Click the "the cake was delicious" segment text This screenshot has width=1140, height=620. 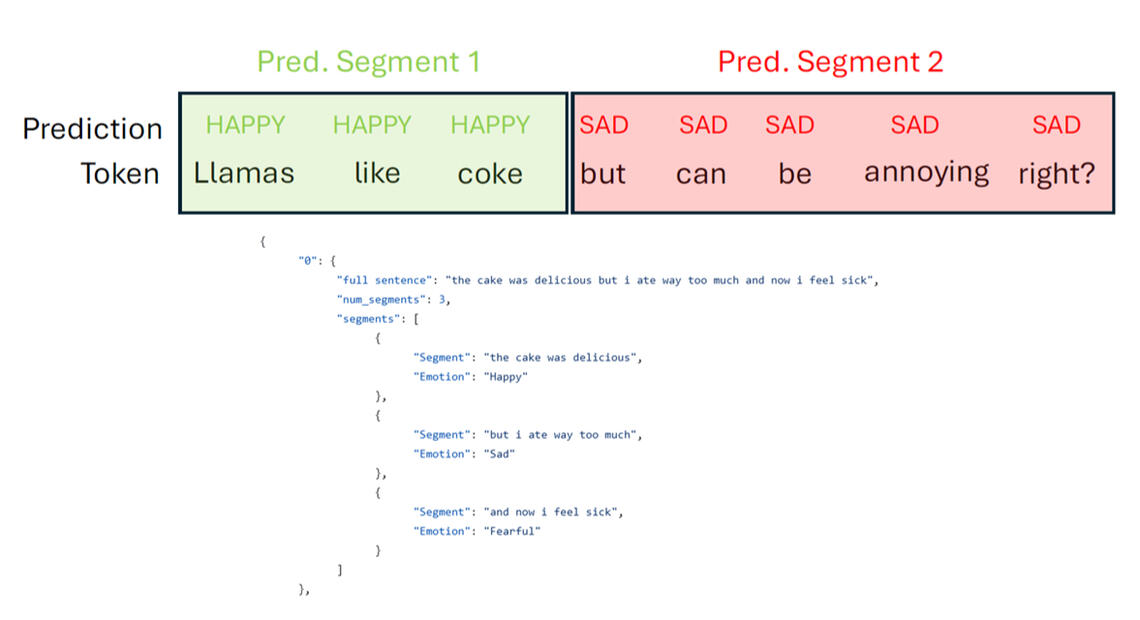(x=561, y=358)
